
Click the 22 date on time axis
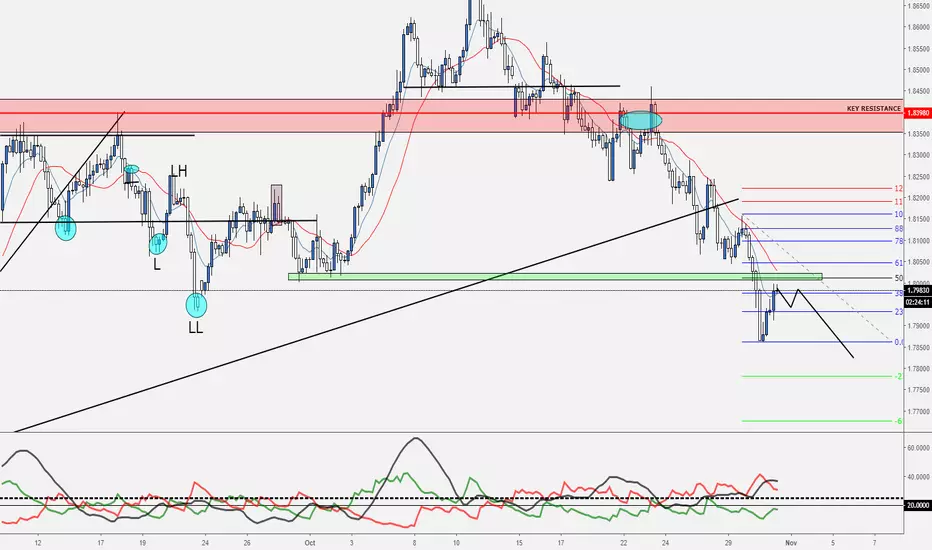pyautogui.click(x=623, y=542)
